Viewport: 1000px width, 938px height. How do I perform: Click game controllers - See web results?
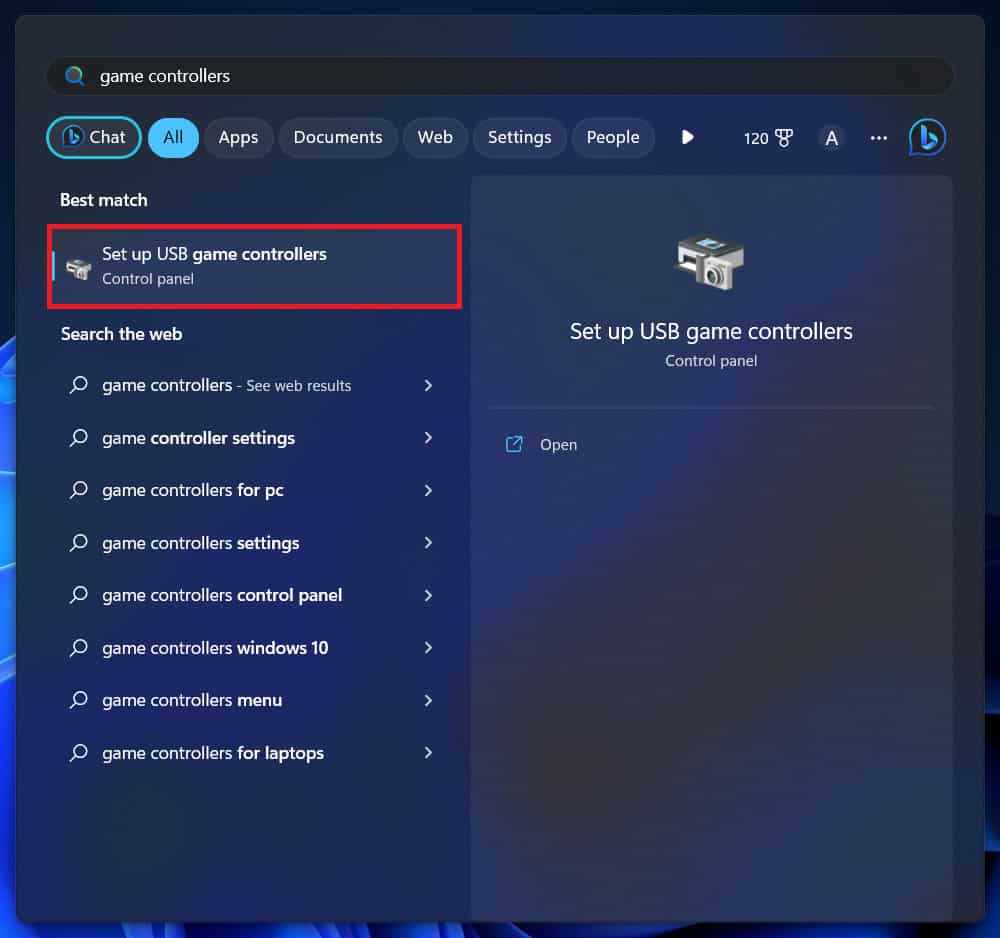click(226, 385)
